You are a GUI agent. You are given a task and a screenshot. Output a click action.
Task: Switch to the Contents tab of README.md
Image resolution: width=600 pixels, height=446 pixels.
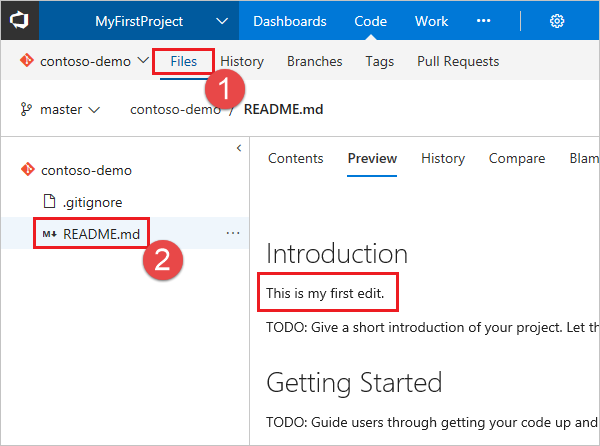295,158
